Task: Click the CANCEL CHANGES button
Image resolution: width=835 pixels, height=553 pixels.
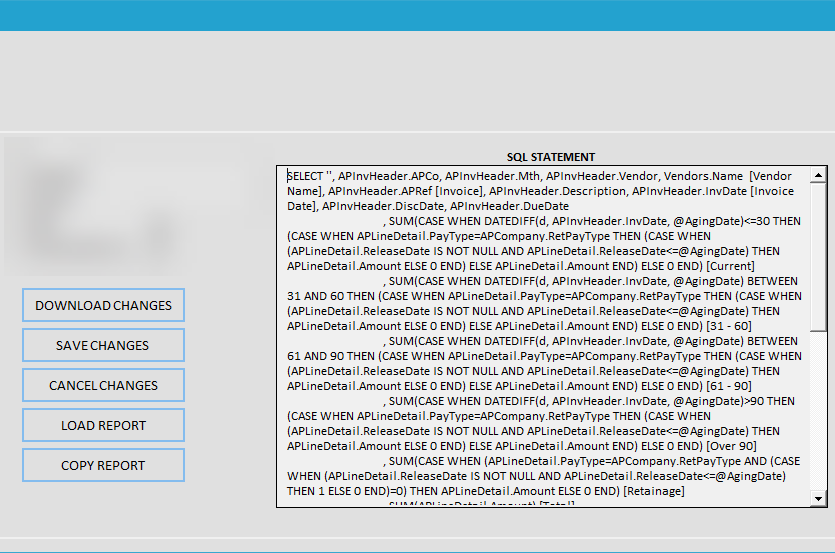Action: point(103,385)
